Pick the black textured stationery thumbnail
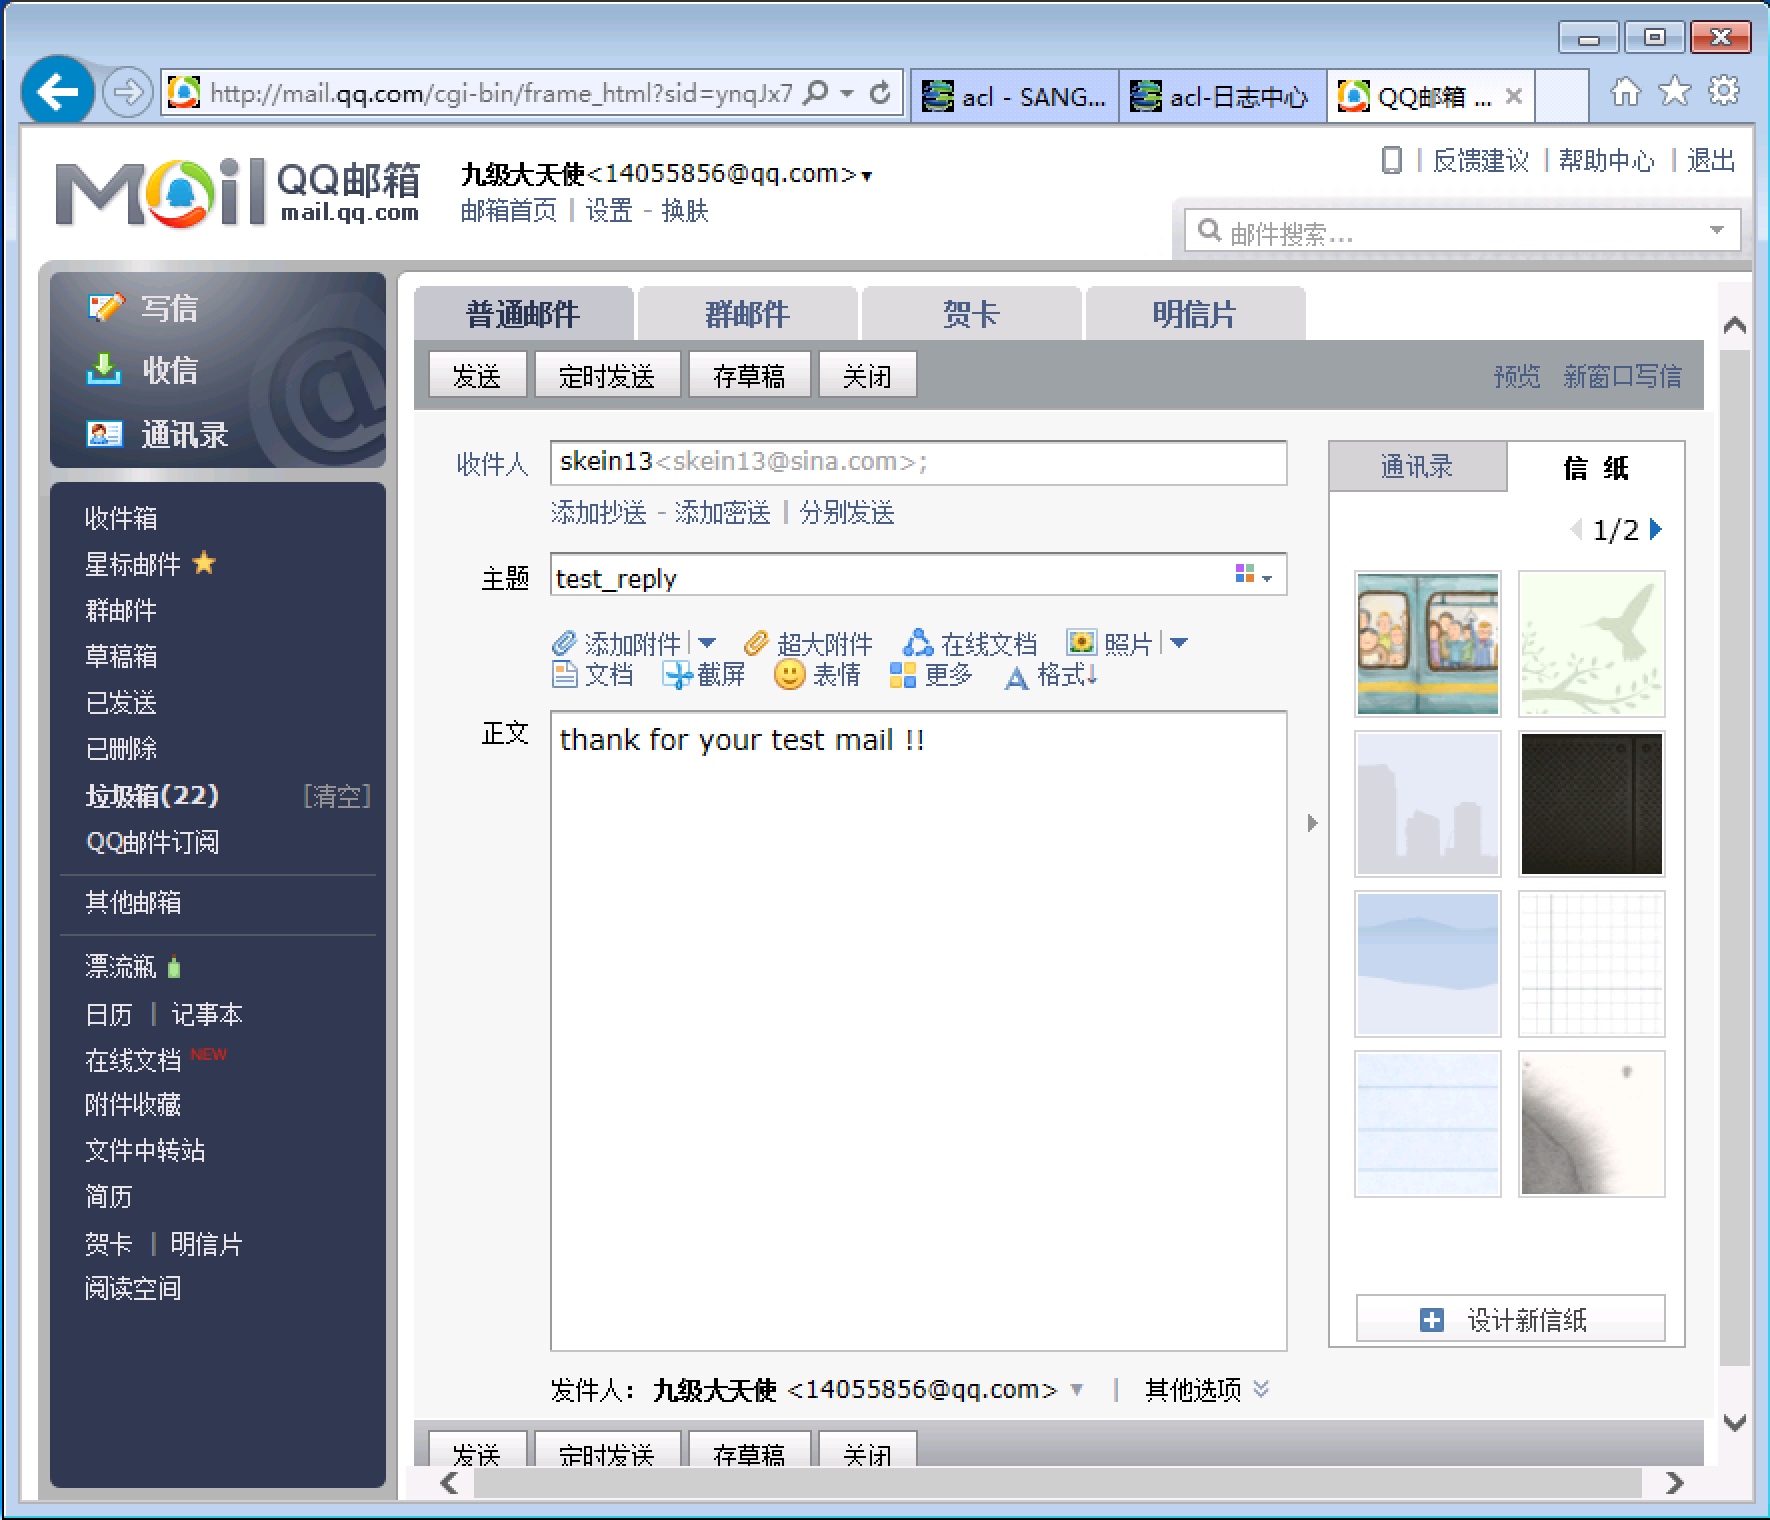This screenshot has height=1520, width=1770. pyautogui.click(x=1592, y=804)
